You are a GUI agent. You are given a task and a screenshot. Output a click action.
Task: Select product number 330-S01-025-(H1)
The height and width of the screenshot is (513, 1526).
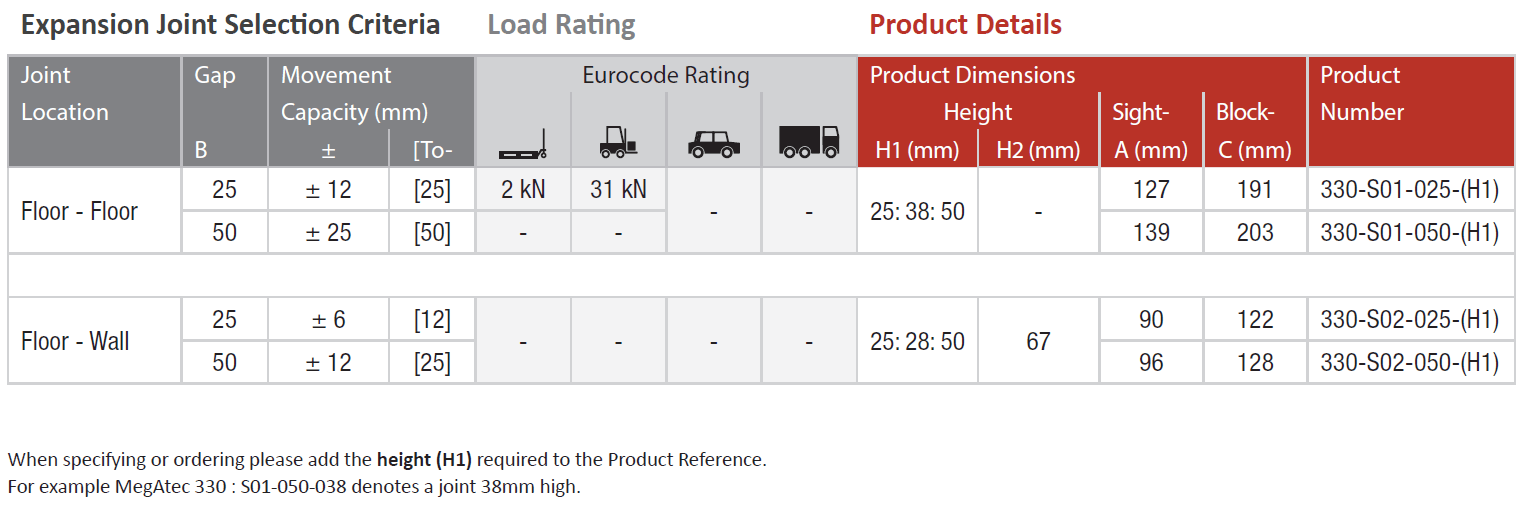point(1410,190)
